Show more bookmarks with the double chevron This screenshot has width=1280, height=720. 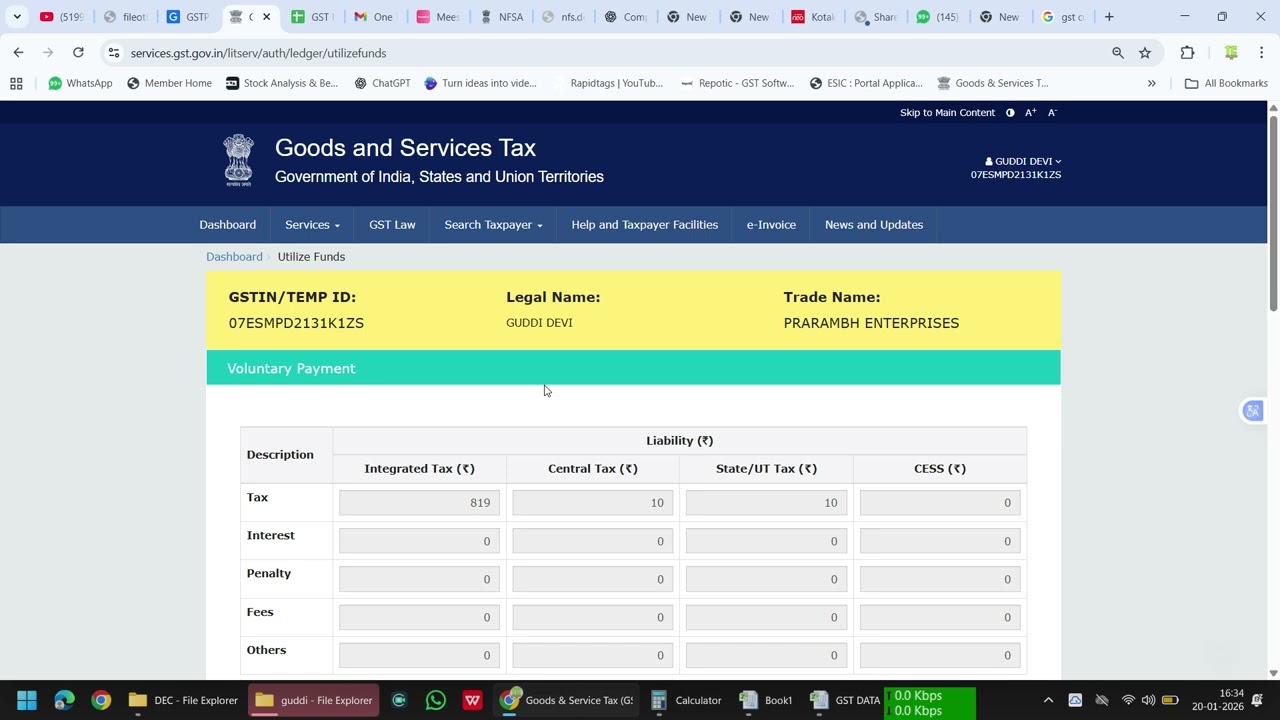tap(1151, 83)
